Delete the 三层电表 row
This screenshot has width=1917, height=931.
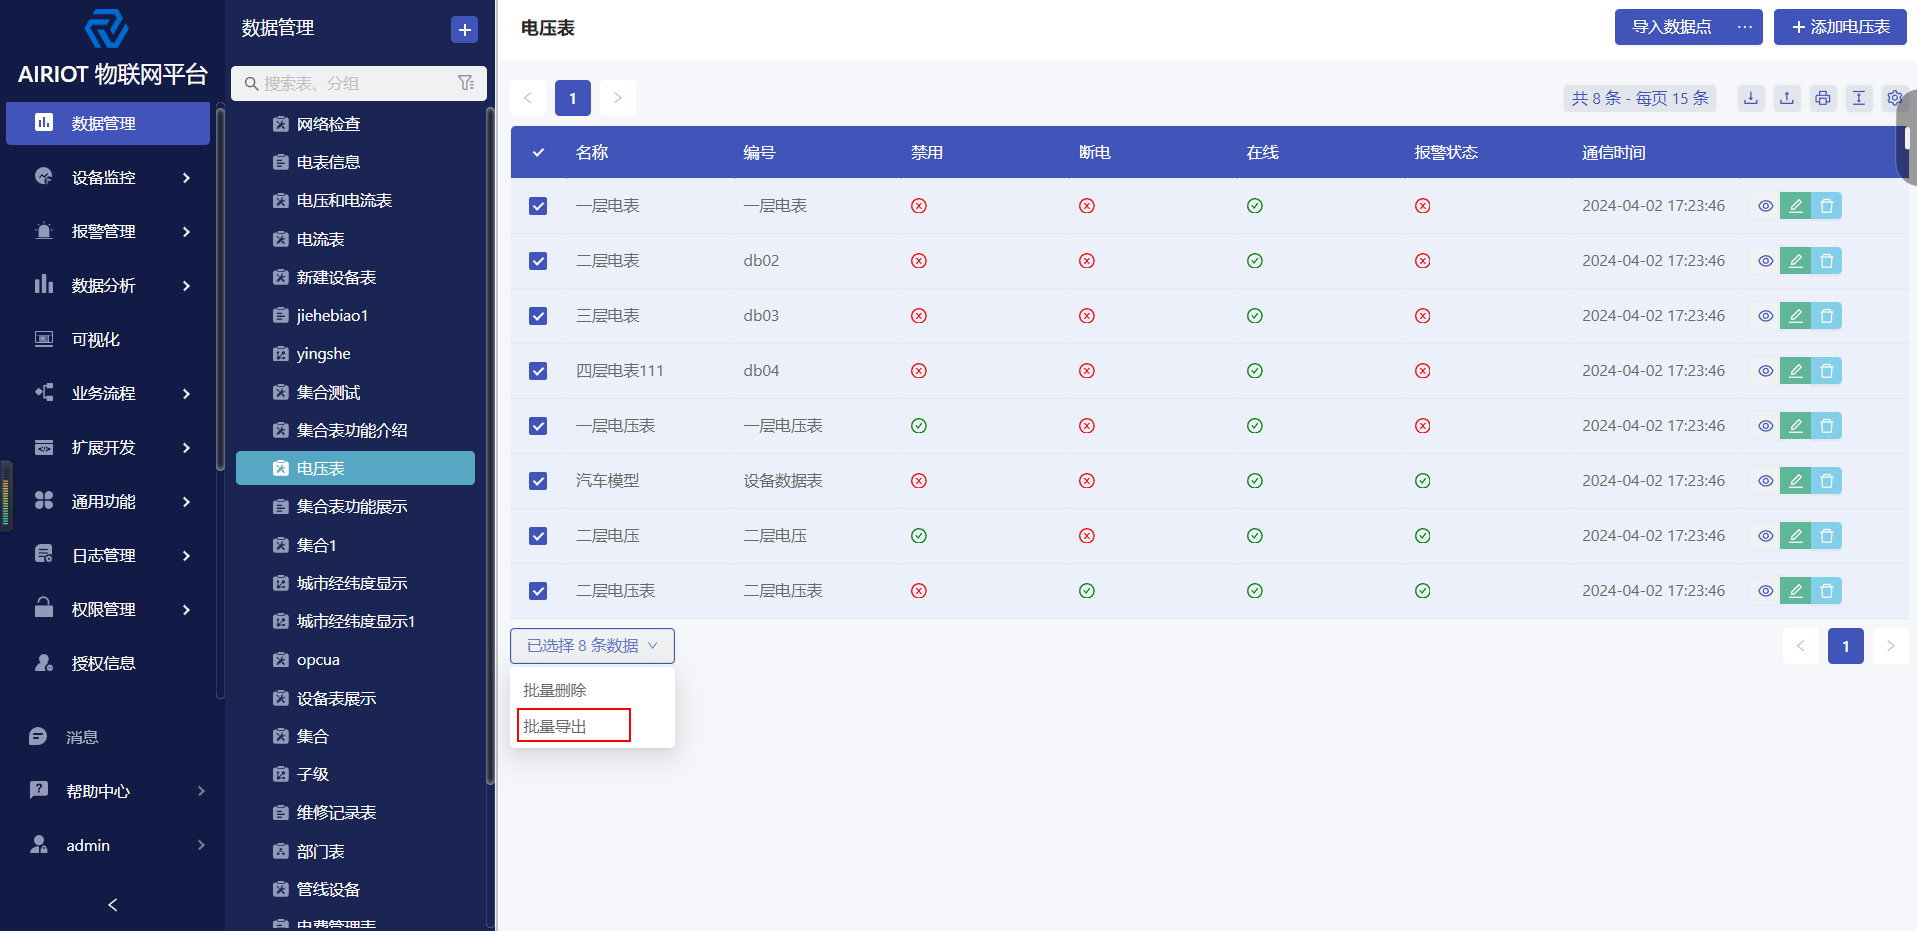point(1826,316)
